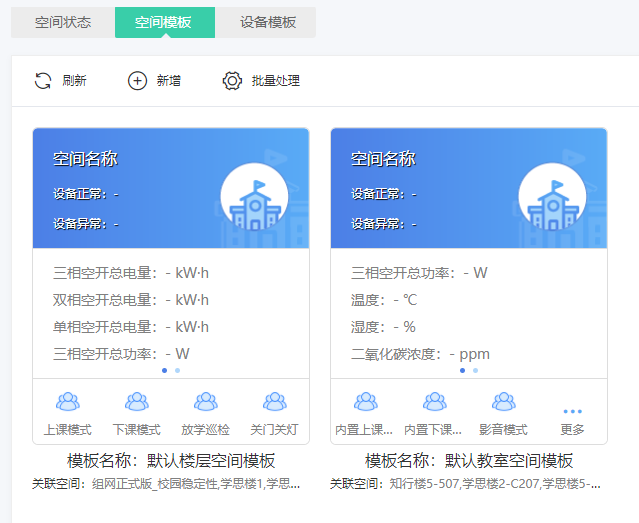Click the 刷新 refresh icon

(43, 81)
